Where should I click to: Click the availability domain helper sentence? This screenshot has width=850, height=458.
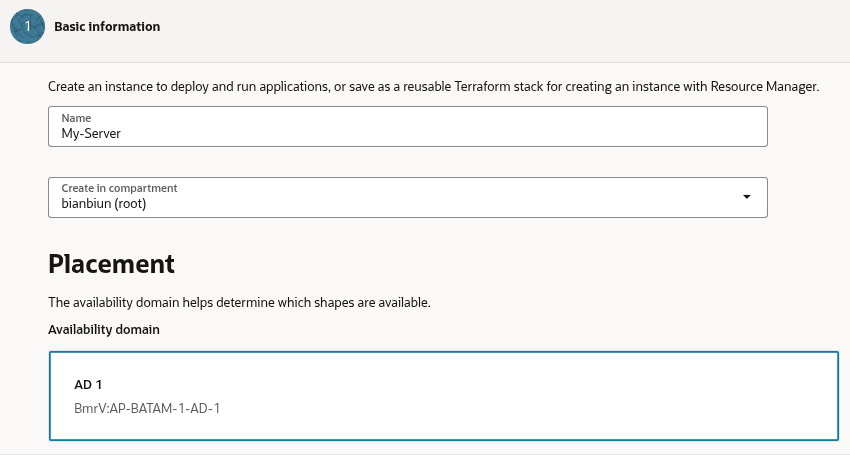click(x=239, y=302)
